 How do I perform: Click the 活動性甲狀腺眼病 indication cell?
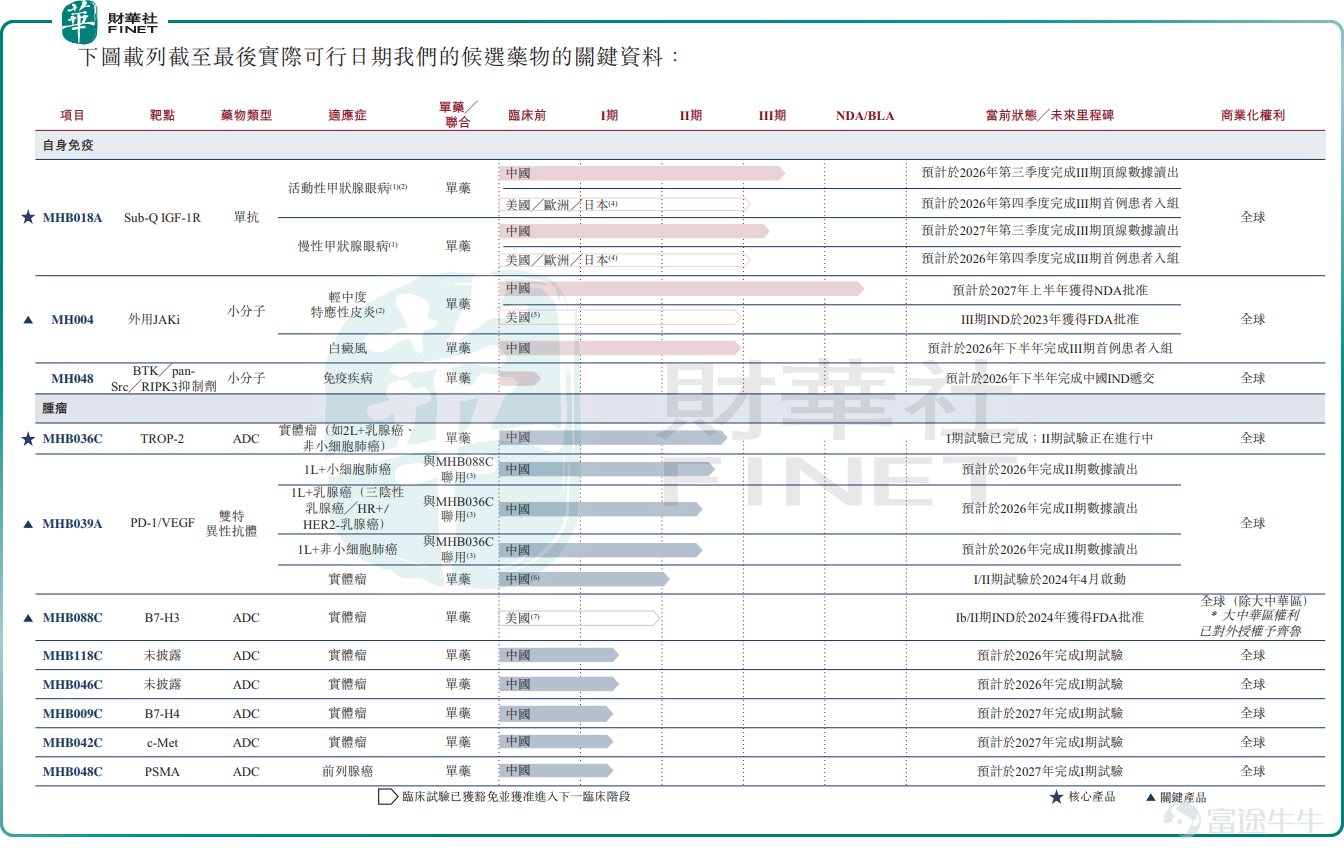(x=348, y=188)
